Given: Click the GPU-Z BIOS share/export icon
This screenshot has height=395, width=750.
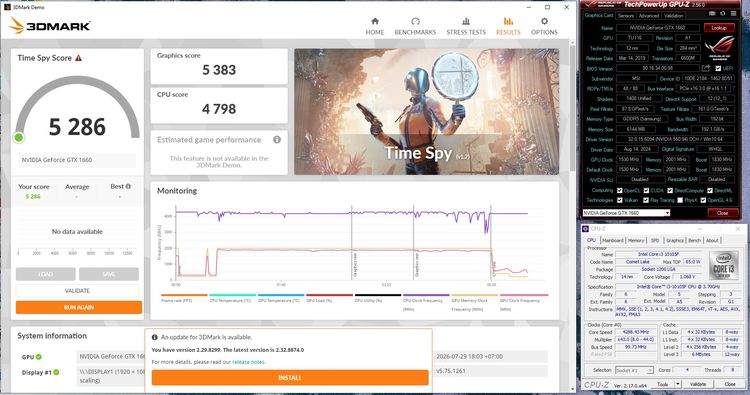Looking at the screenshot, I should click(706, 68).
